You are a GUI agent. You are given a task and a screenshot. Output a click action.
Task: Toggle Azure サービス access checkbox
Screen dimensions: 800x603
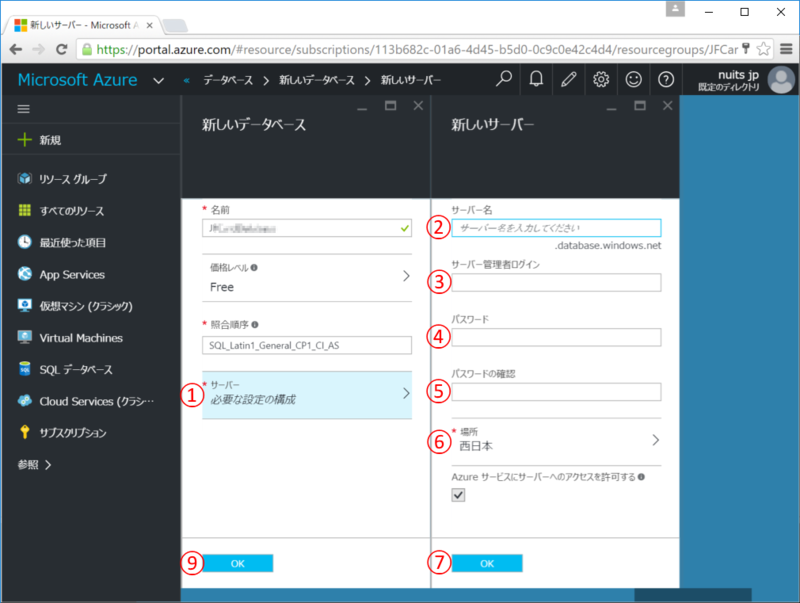pyautogui.click(x=458, y=495)
